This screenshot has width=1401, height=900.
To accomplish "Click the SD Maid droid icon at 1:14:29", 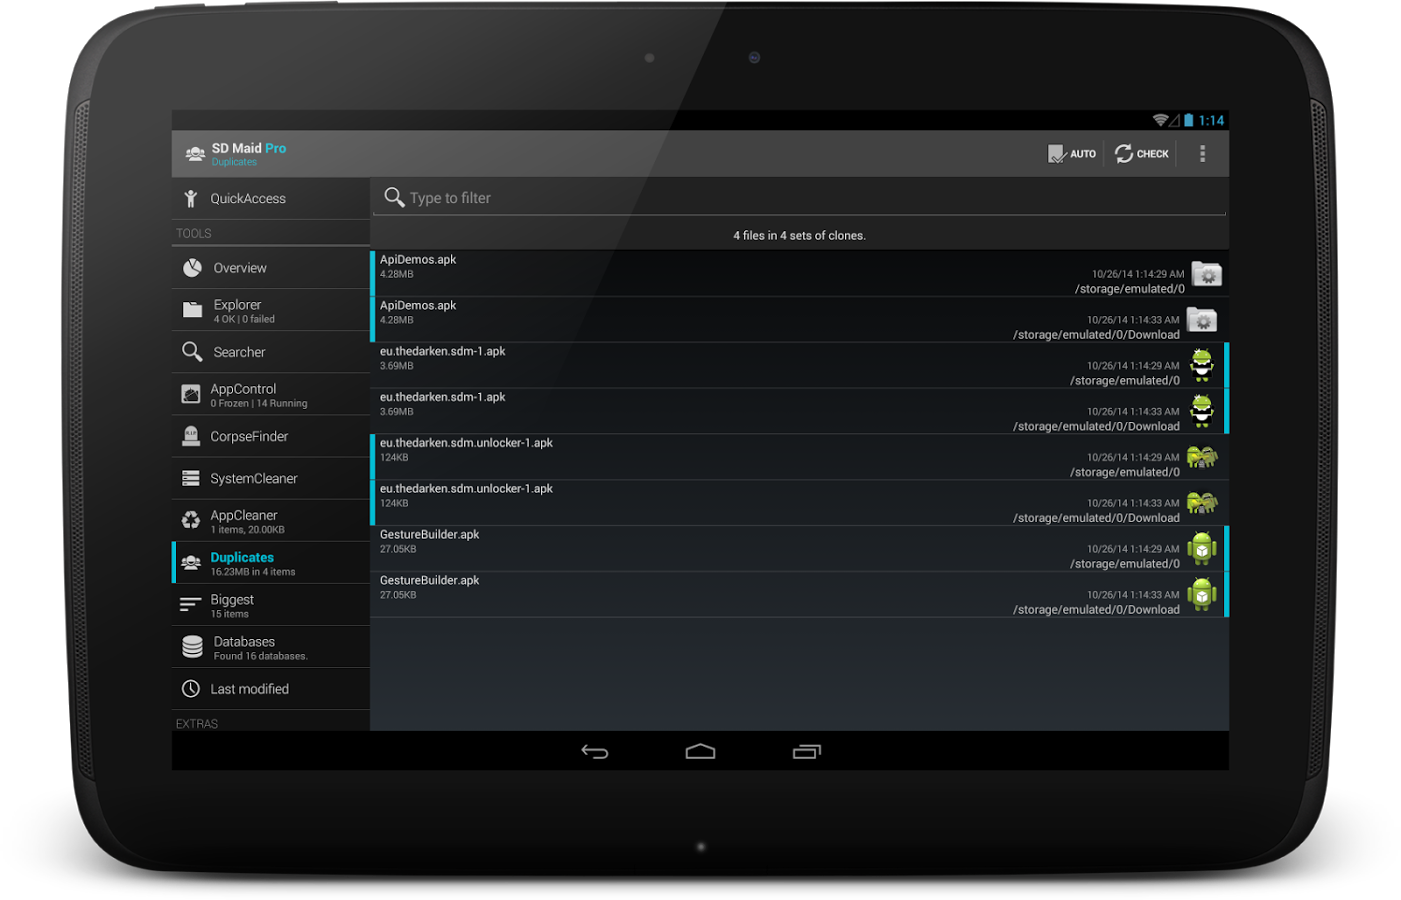I will (x=1202, y=365).
